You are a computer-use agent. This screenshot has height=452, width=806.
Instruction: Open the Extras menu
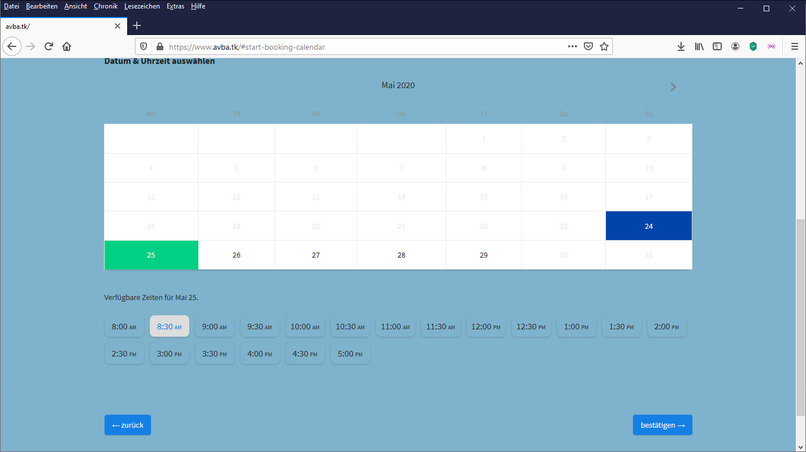(175, 6)
